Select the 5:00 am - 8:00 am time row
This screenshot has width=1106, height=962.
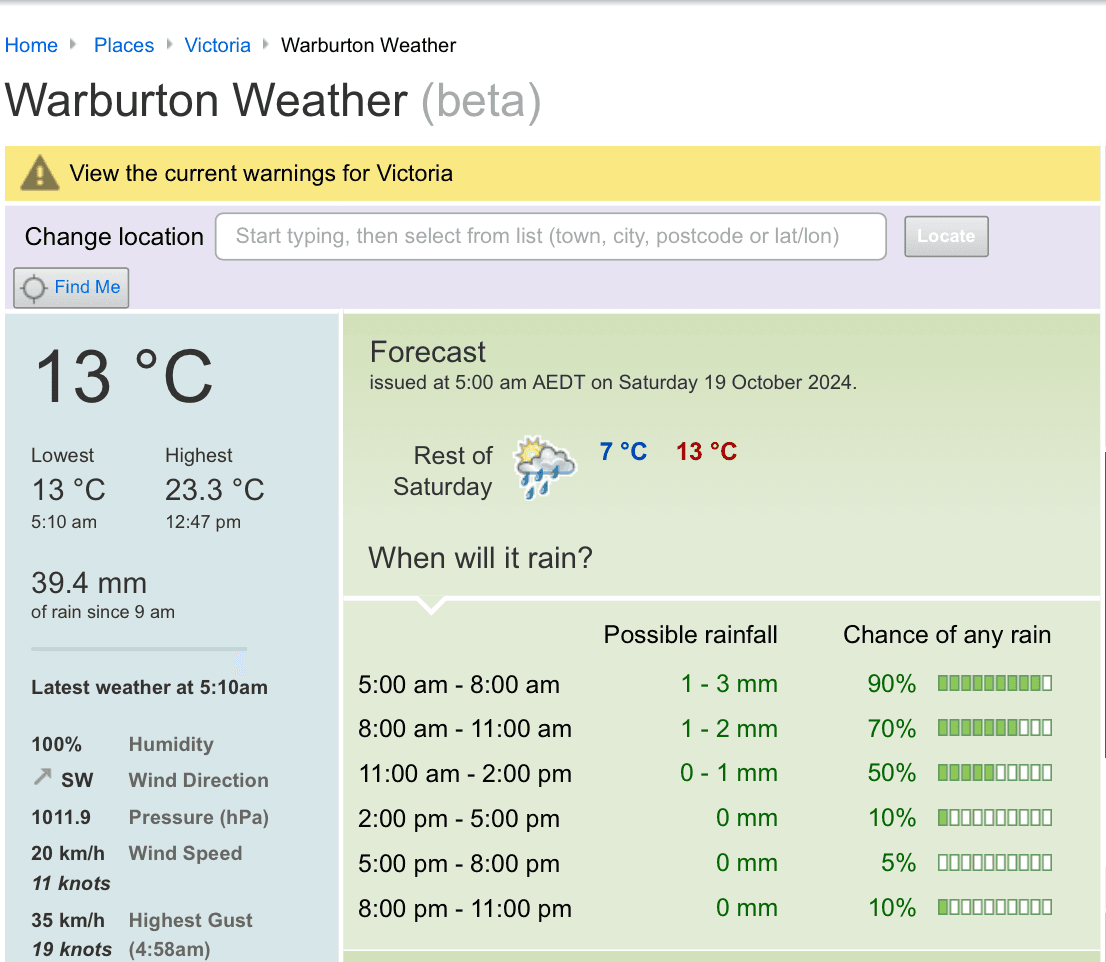[459, 685]
